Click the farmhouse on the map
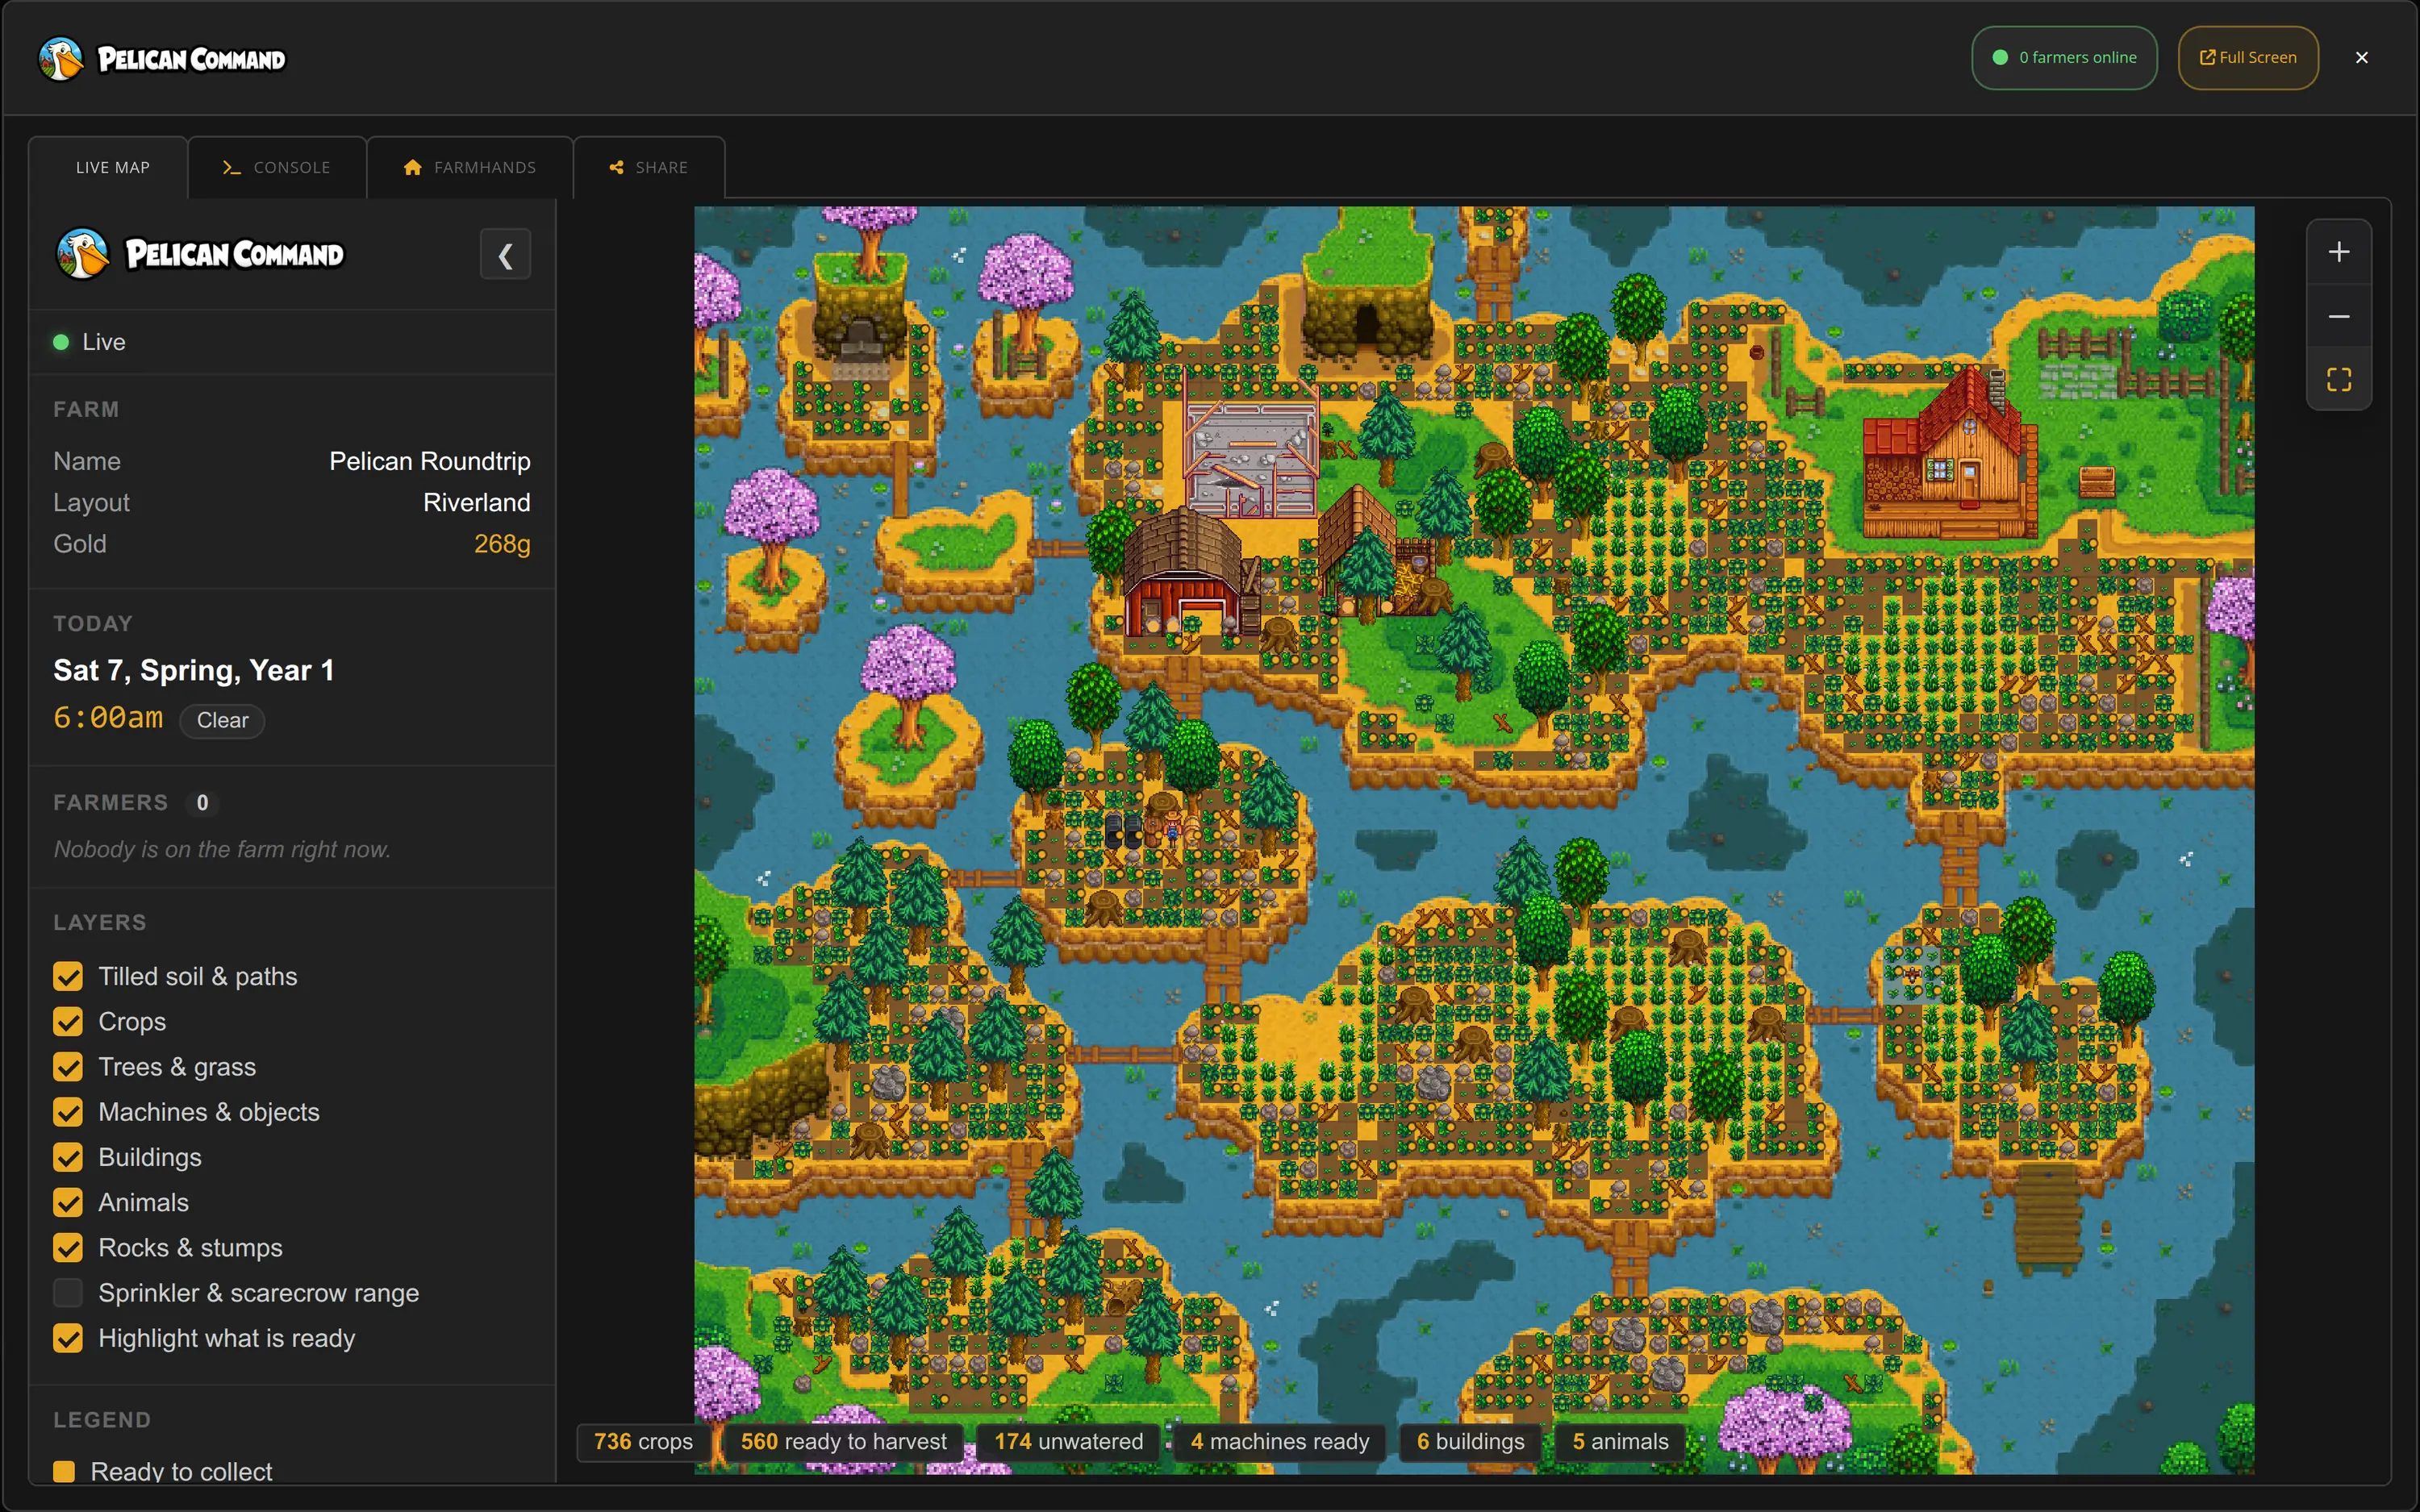The width and height of the screenshot is (2420, 1512). click(x=1949, y=455)
